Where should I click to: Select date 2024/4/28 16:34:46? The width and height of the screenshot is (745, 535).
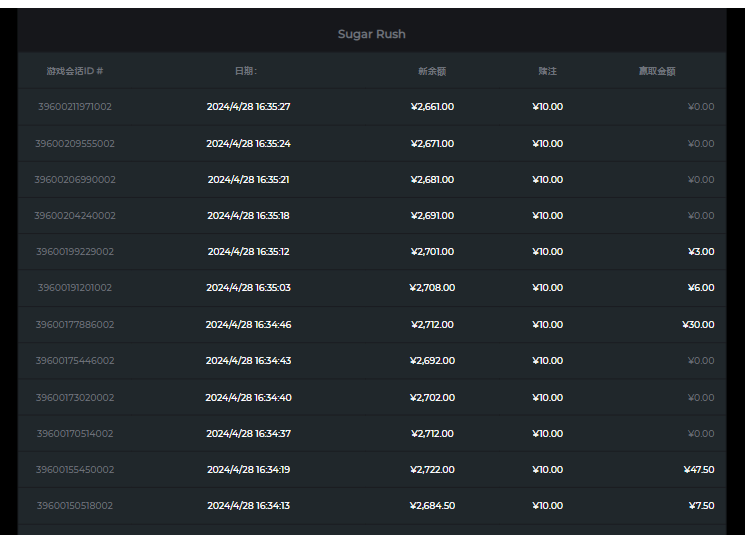[248, 325]
